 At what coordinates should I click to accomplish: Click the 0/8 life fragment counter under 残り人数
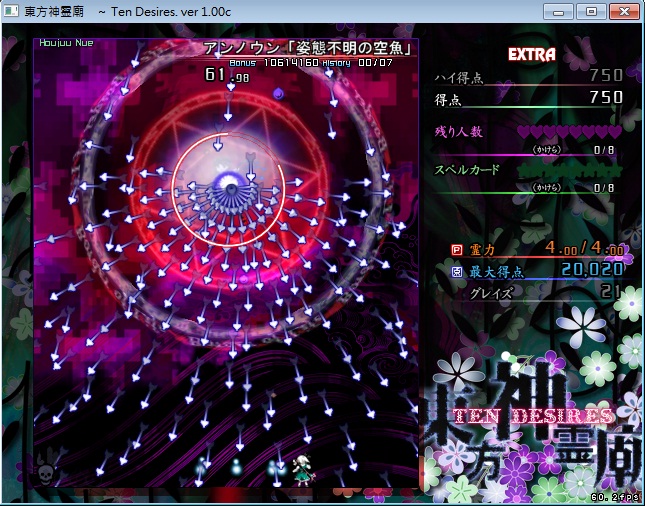(x=604, y=150)
